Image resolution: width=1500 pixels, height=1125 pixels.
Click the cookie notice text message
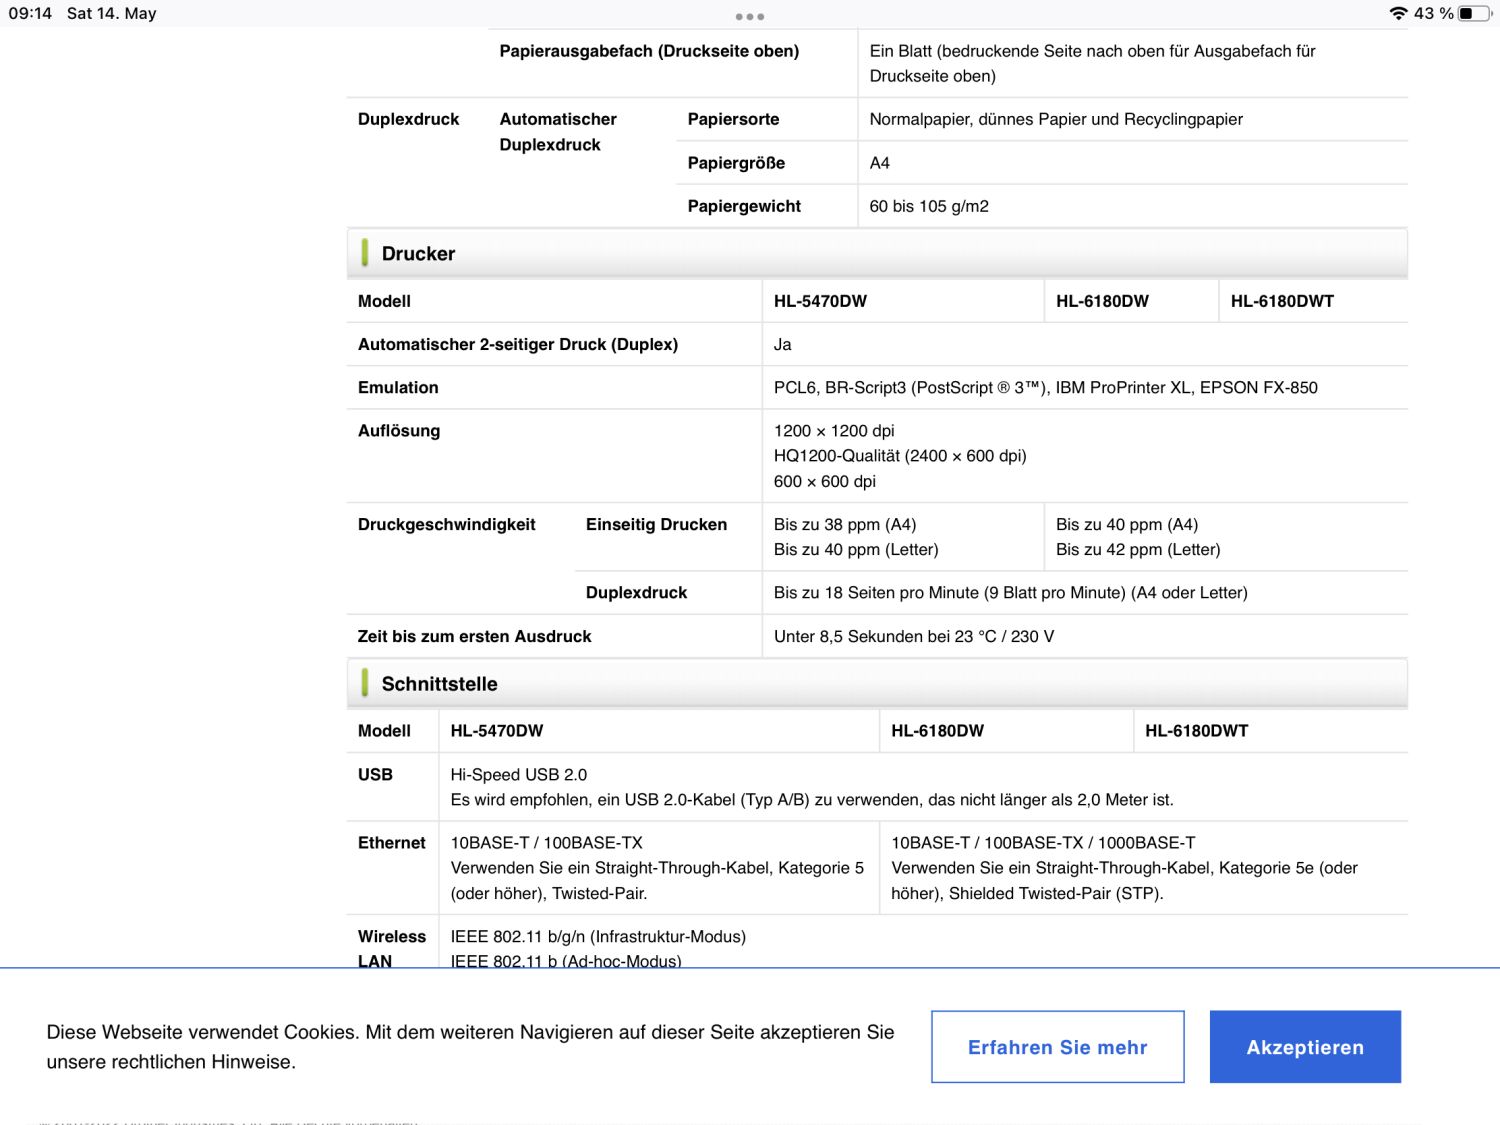click(470, 1046)
